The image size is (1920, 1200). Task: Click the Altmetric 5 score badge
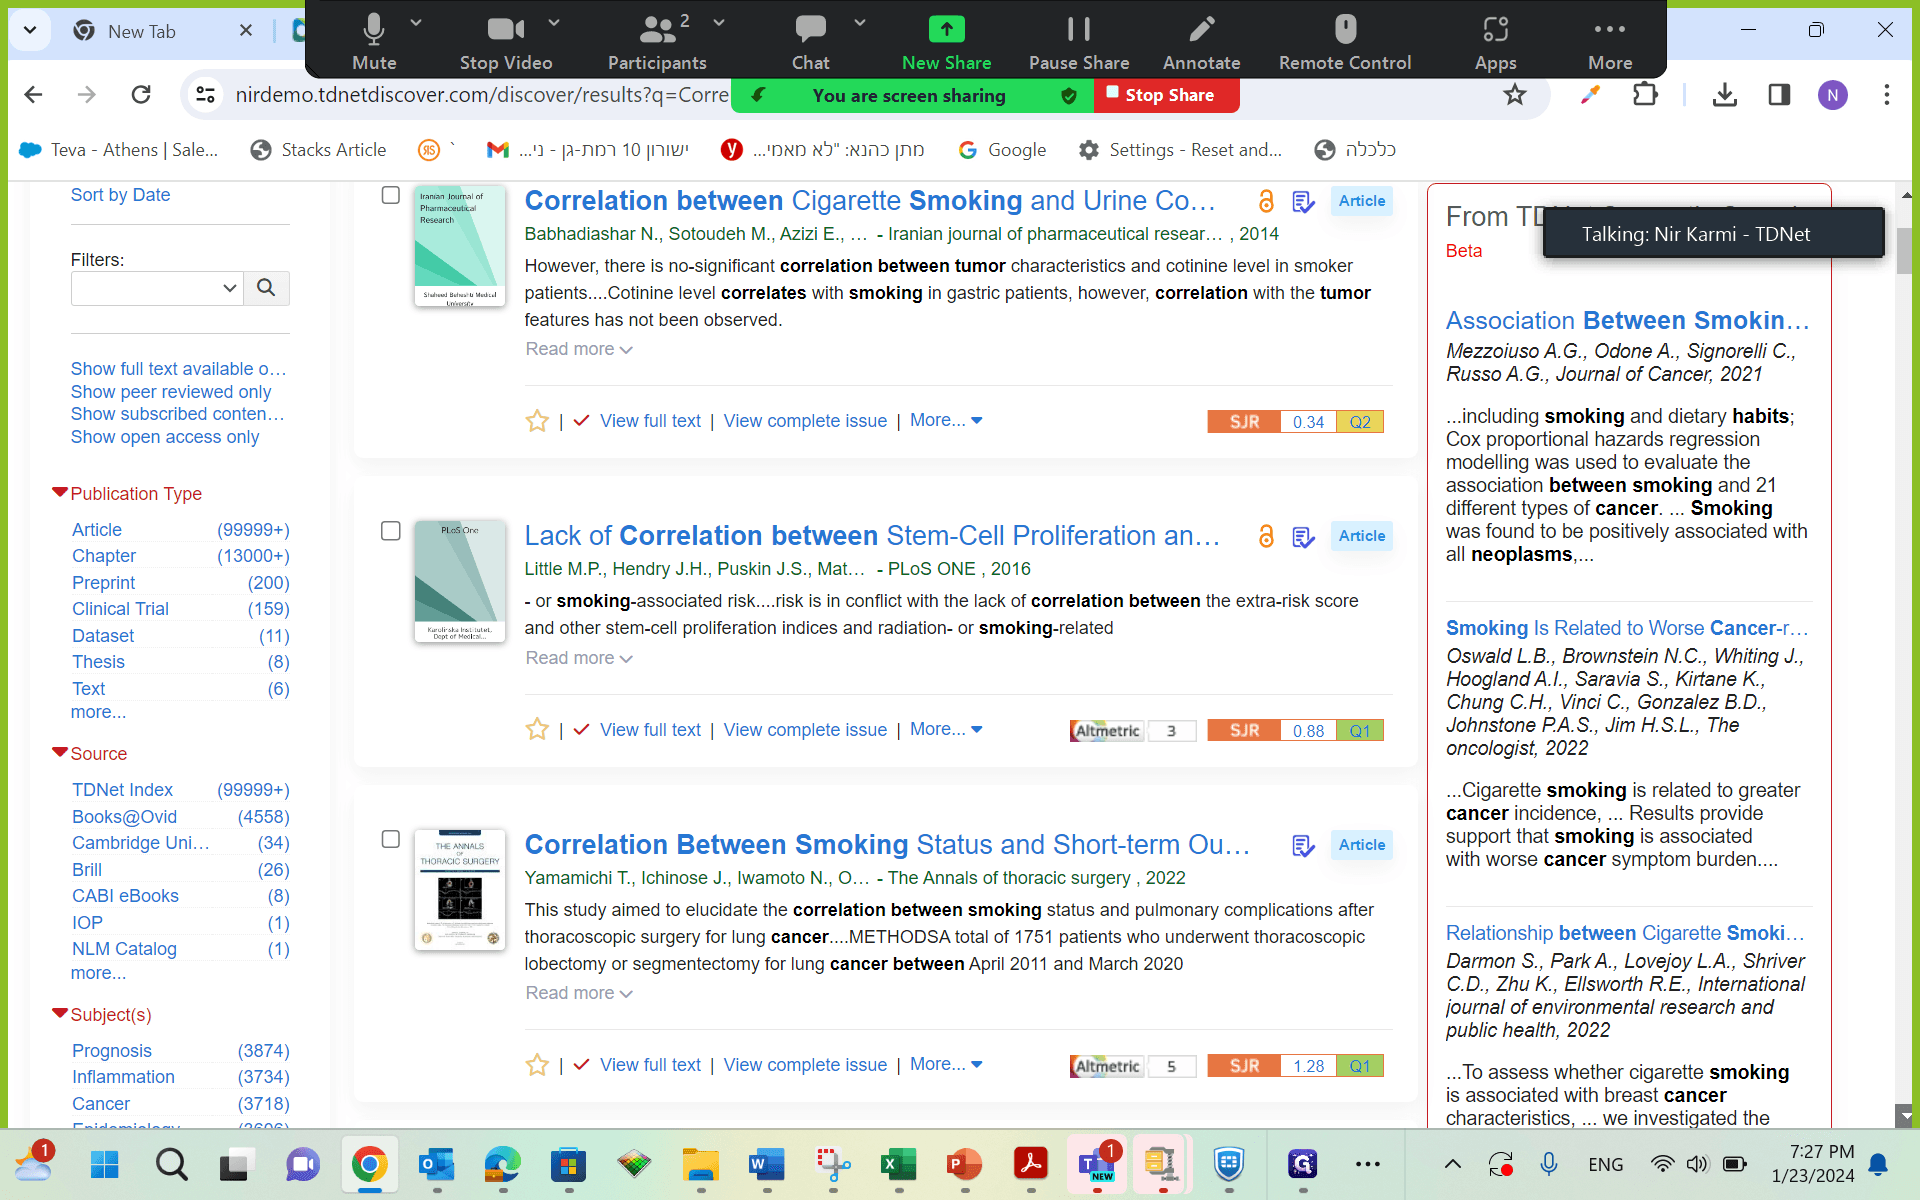[1132, 1066]
